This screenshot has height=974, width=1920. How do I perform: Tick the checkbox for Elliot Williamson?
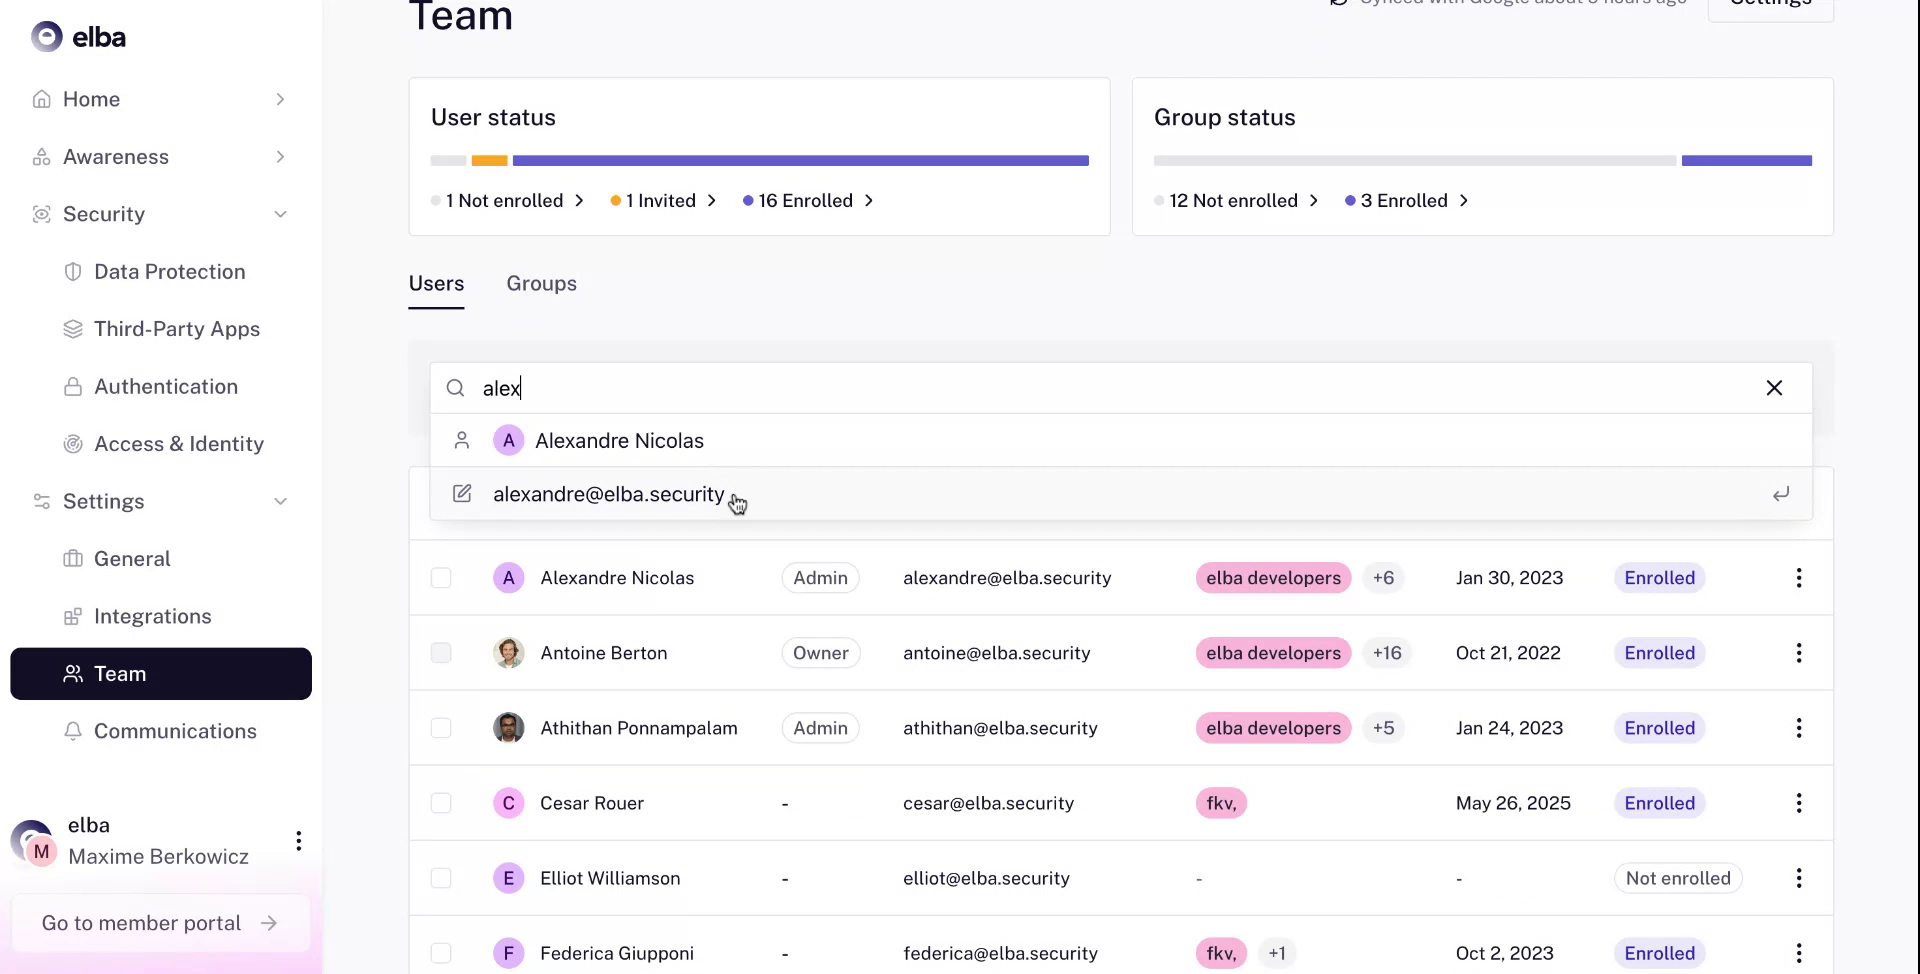(x=441, y=878)
